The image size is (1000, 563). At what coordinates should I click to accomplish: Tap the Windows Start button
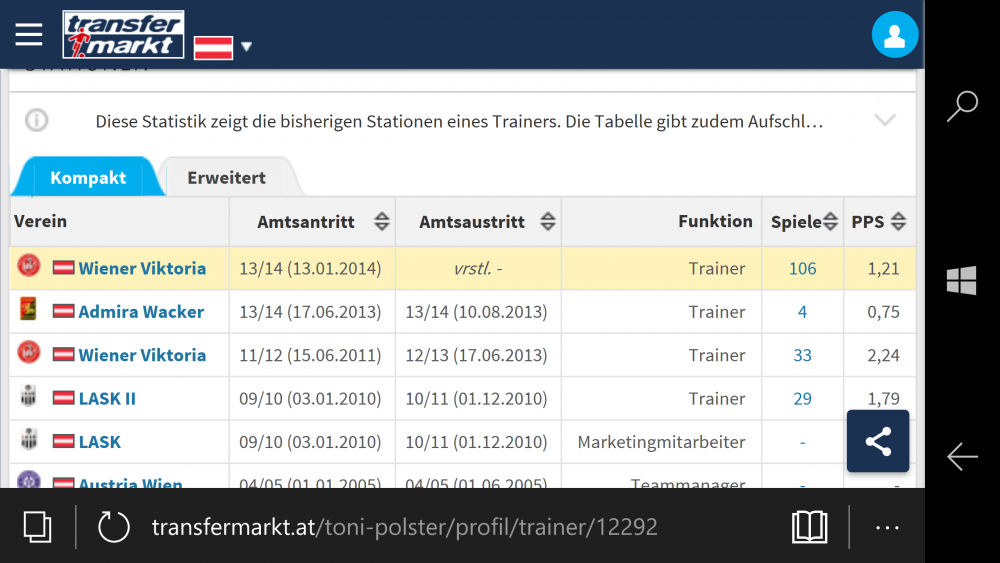coord(962,281)
